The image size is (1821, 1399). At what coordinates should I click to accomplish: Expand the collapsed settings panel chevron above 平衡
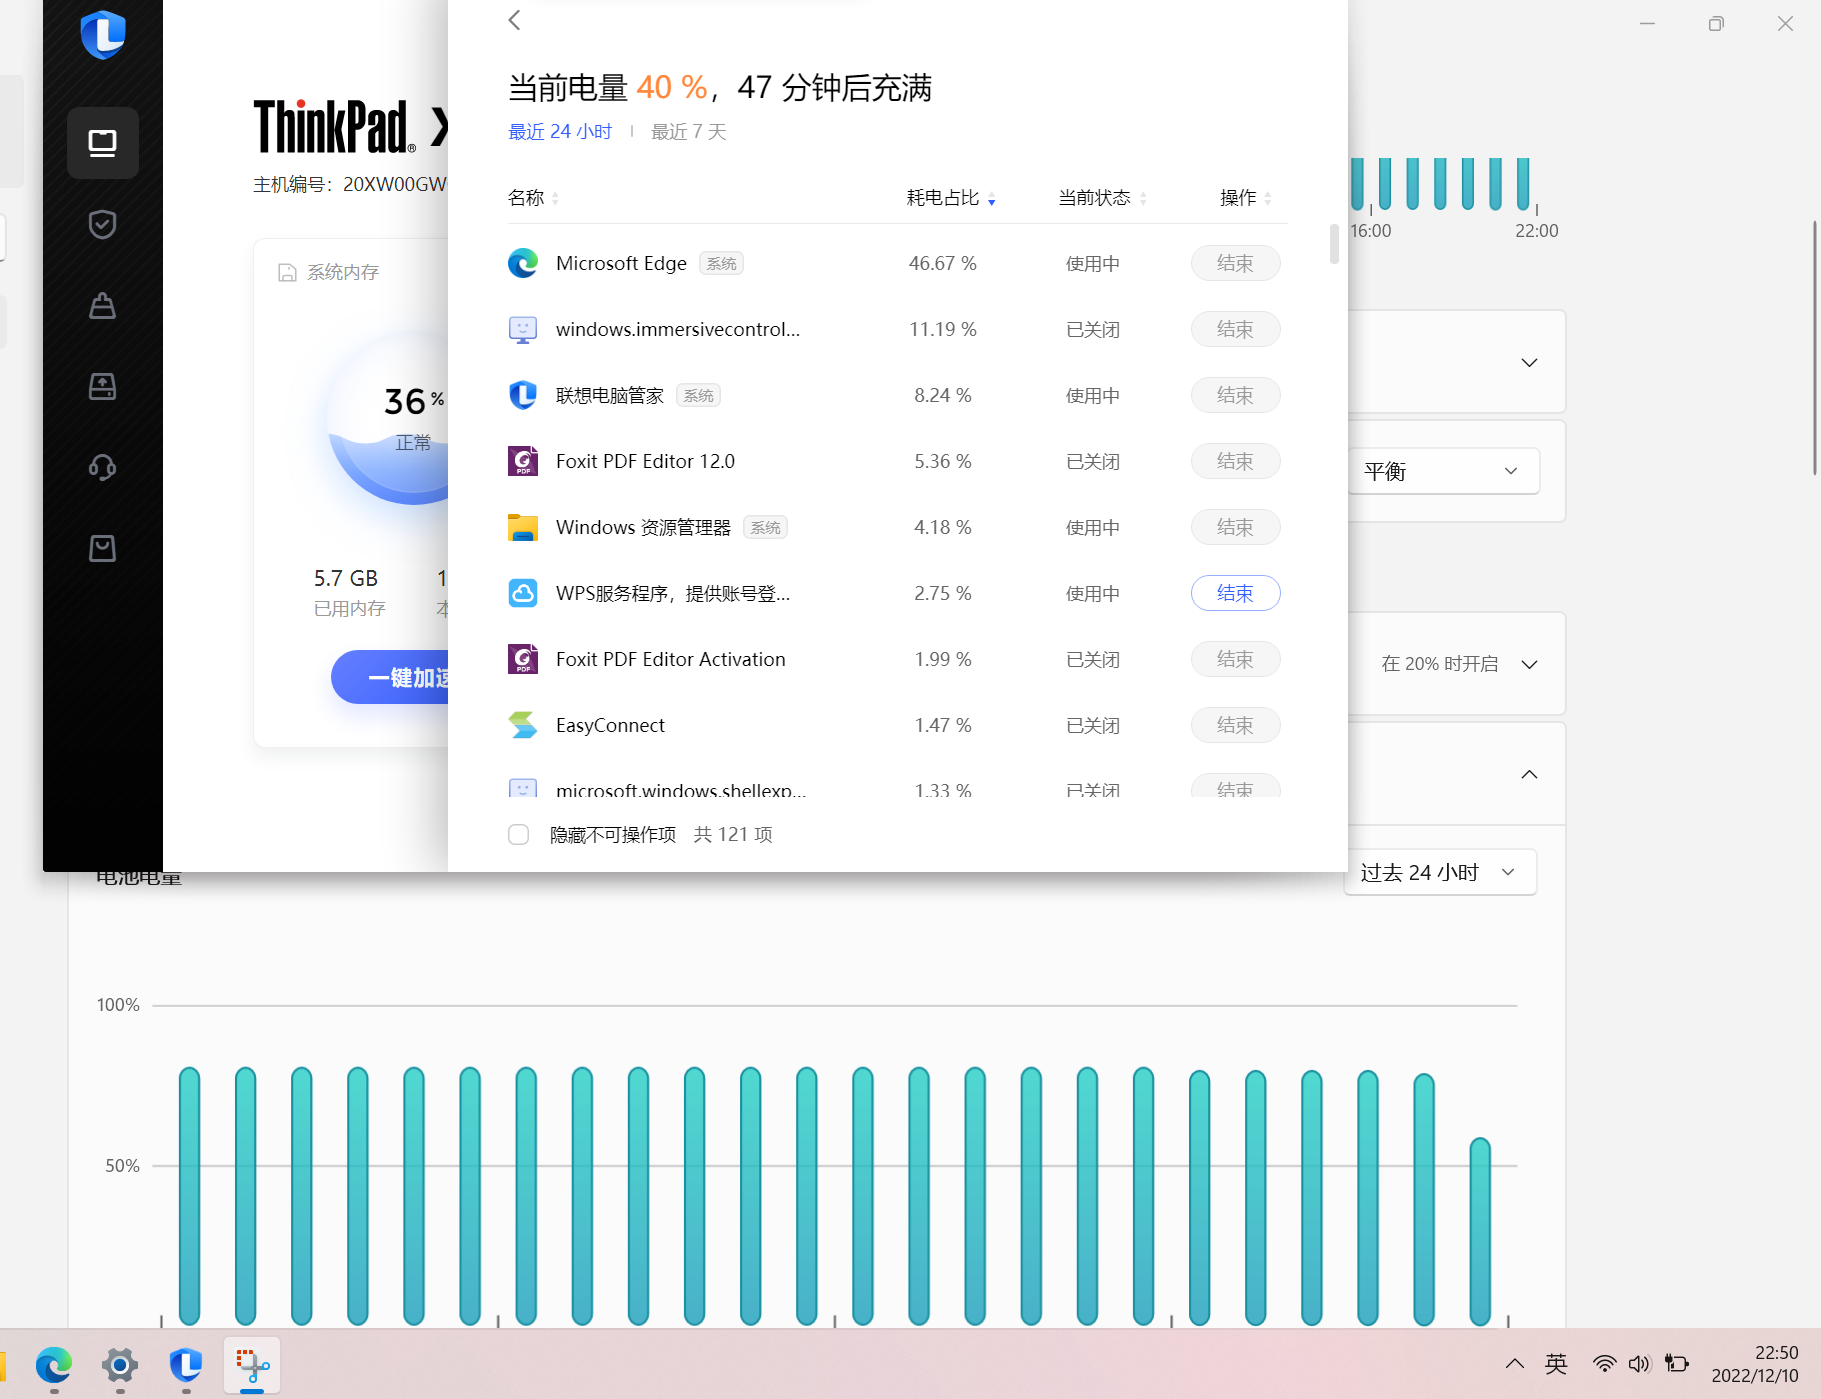(1529, 362)
